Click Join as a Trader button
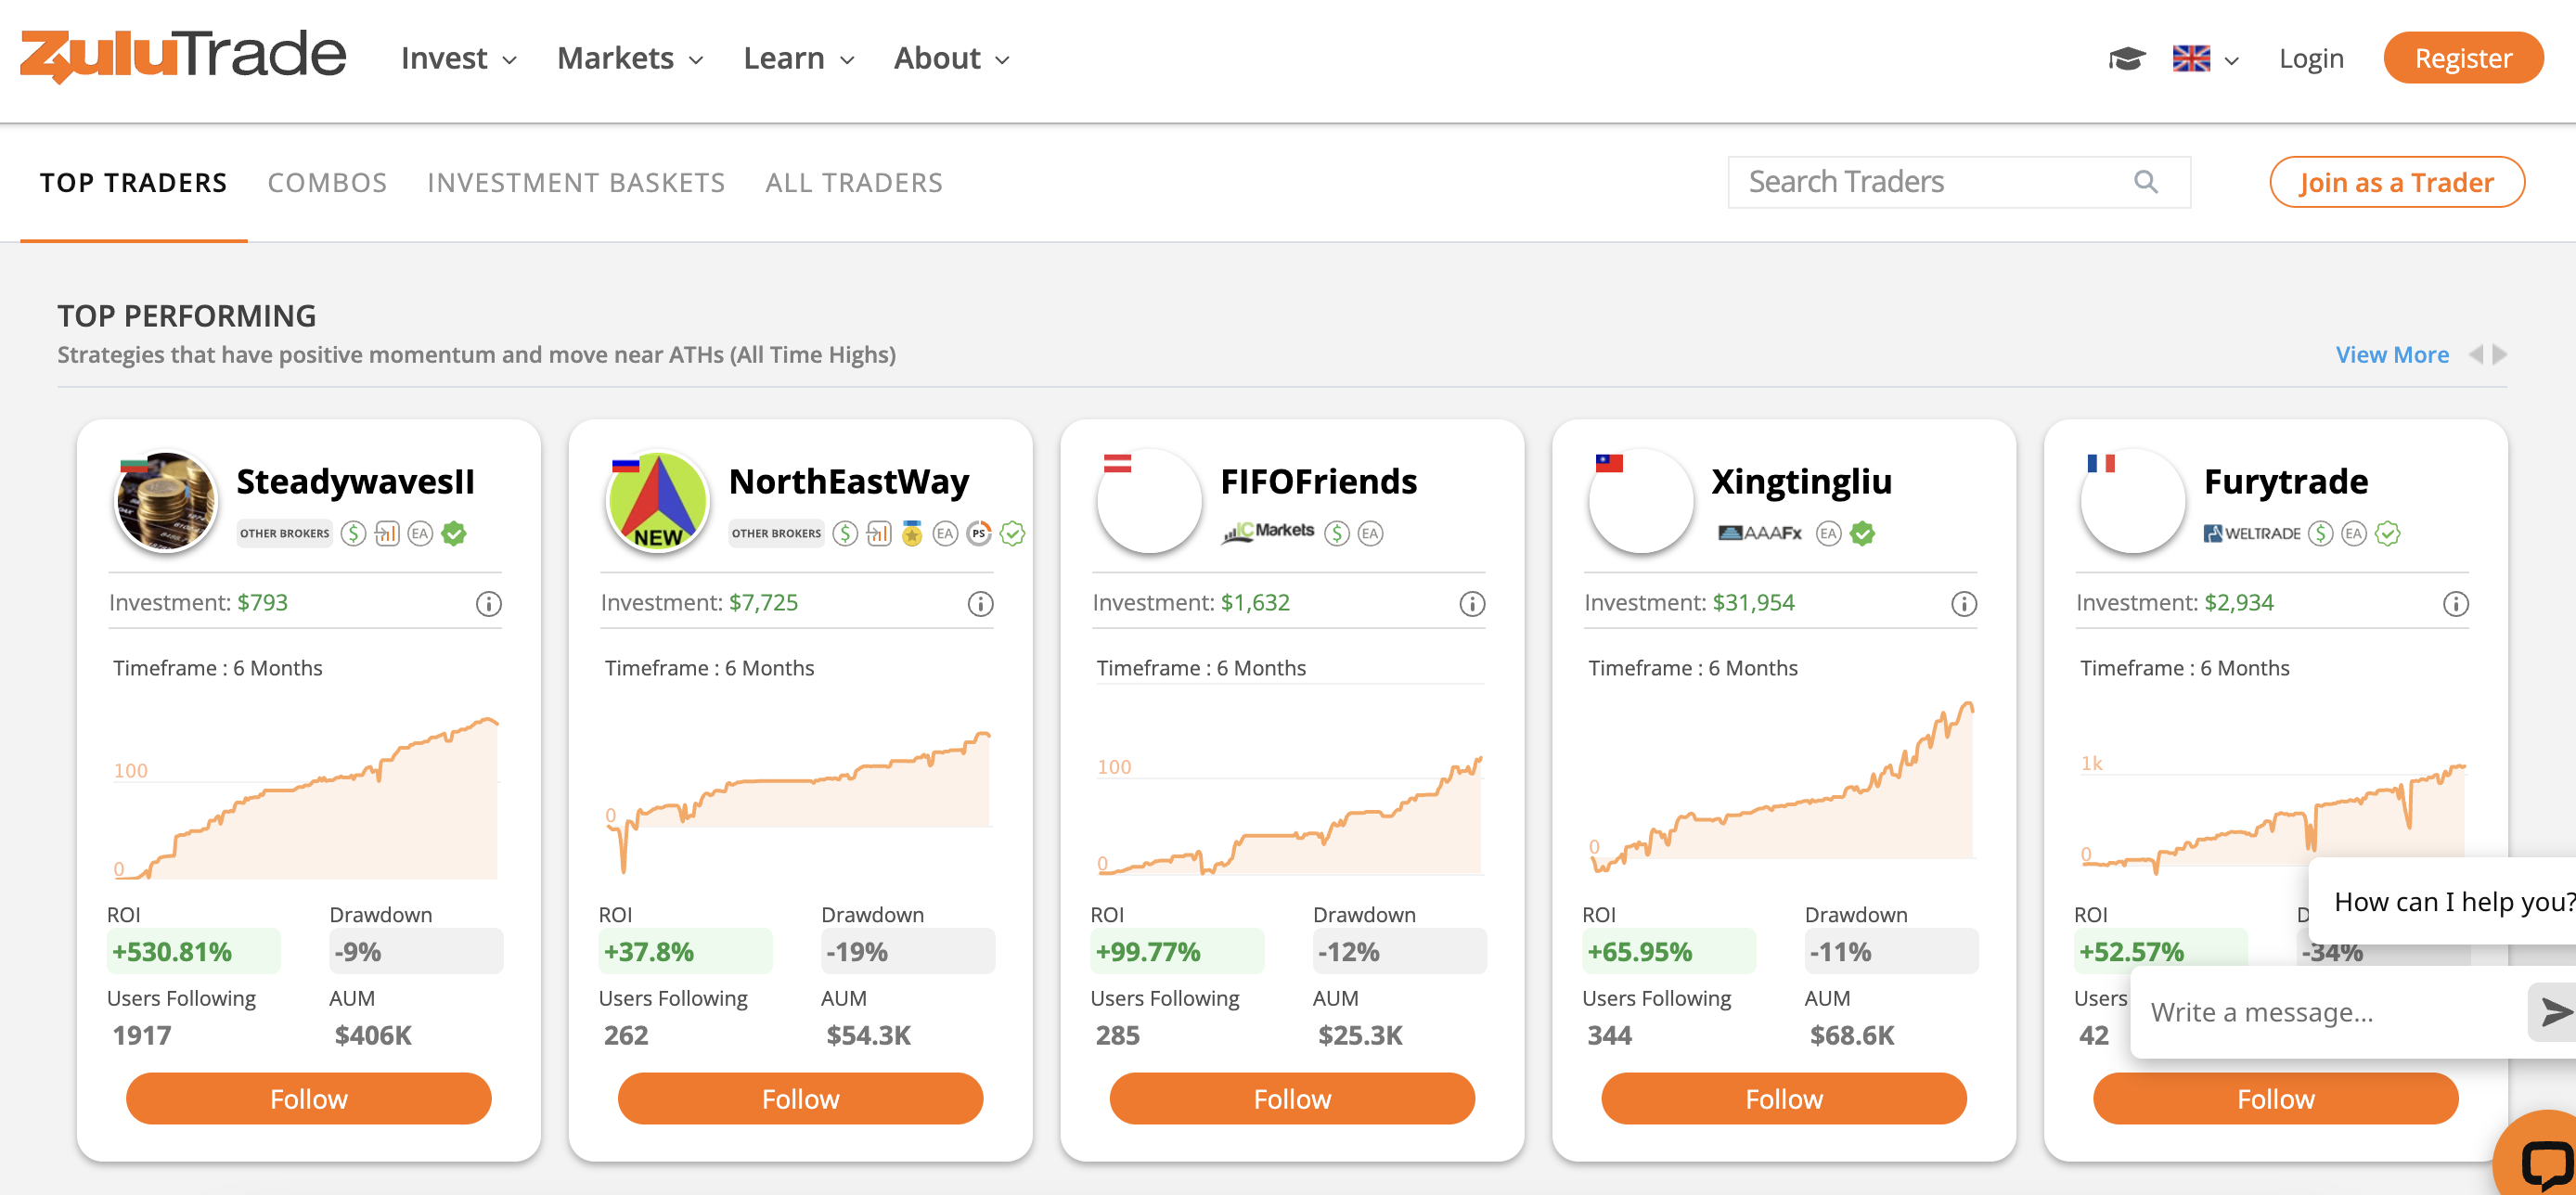 pos(2397,182)
